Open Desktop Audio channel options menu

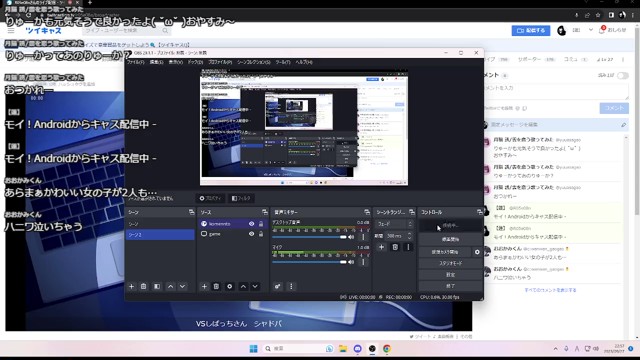pos(363,237)
